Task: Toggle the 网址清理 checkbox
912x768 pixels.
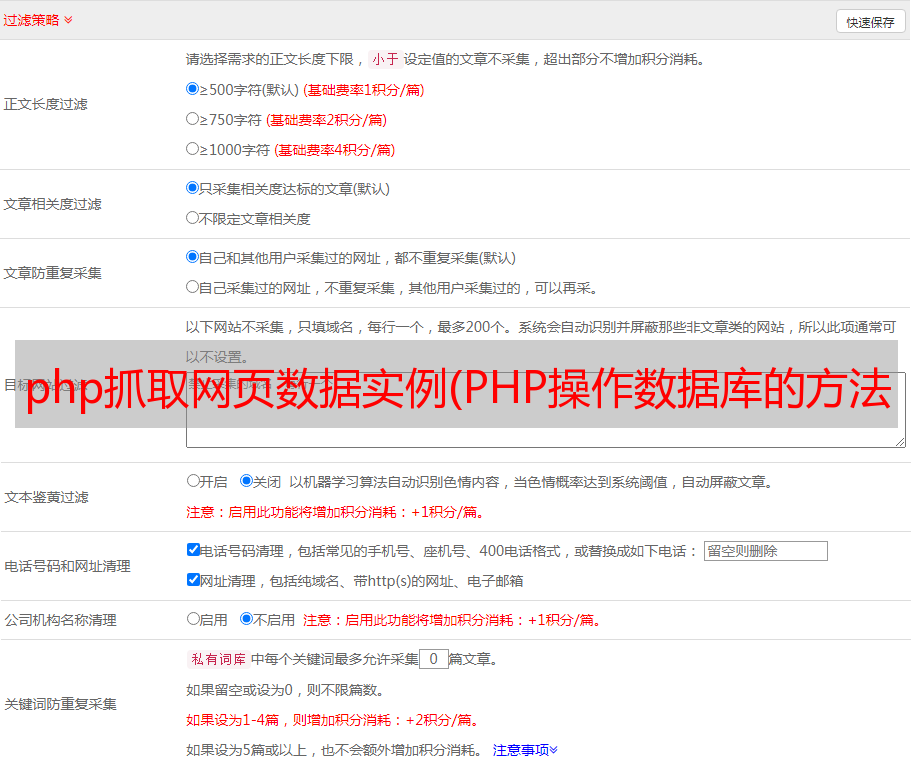Action: pos(193,580)
